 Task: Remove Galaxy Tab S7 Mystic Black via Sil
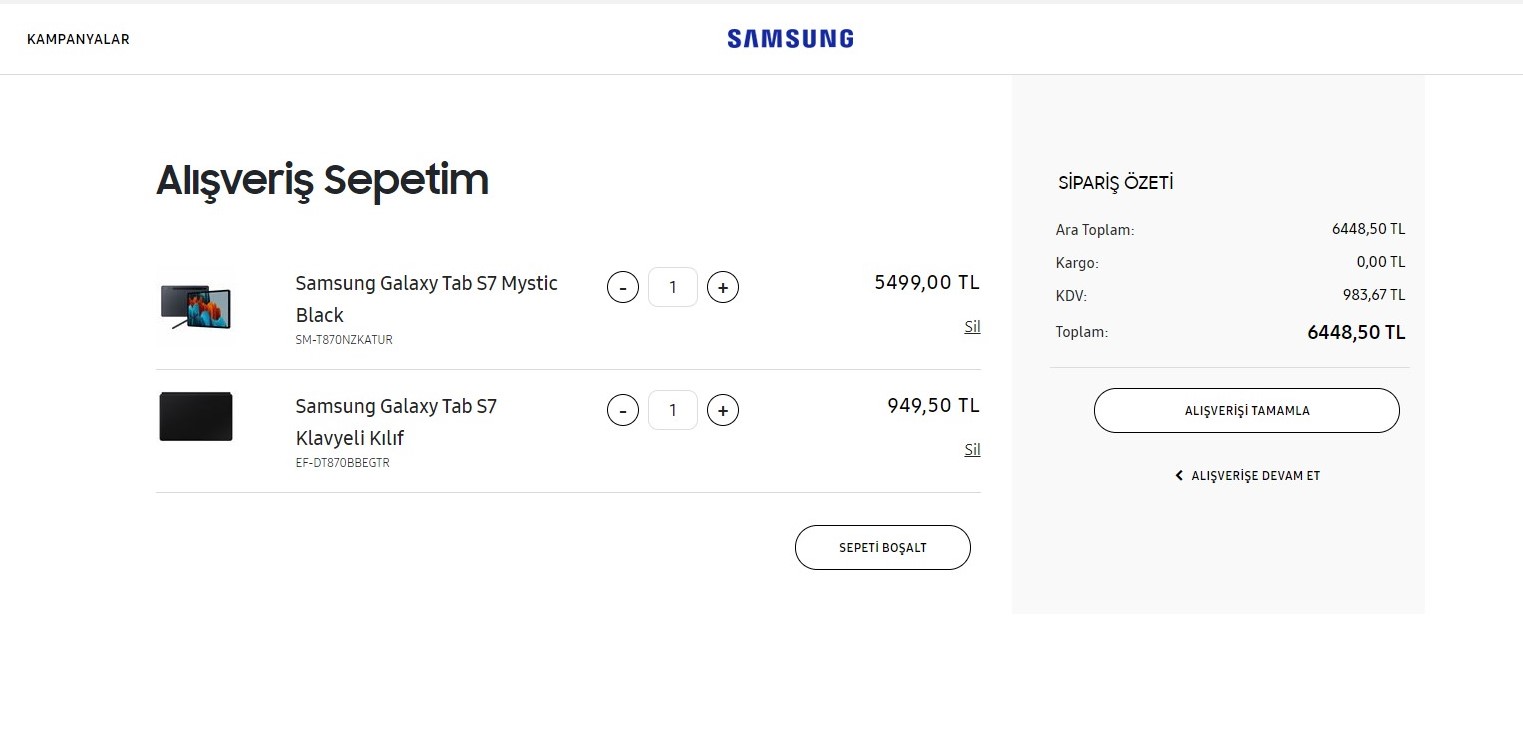point(972,327)
